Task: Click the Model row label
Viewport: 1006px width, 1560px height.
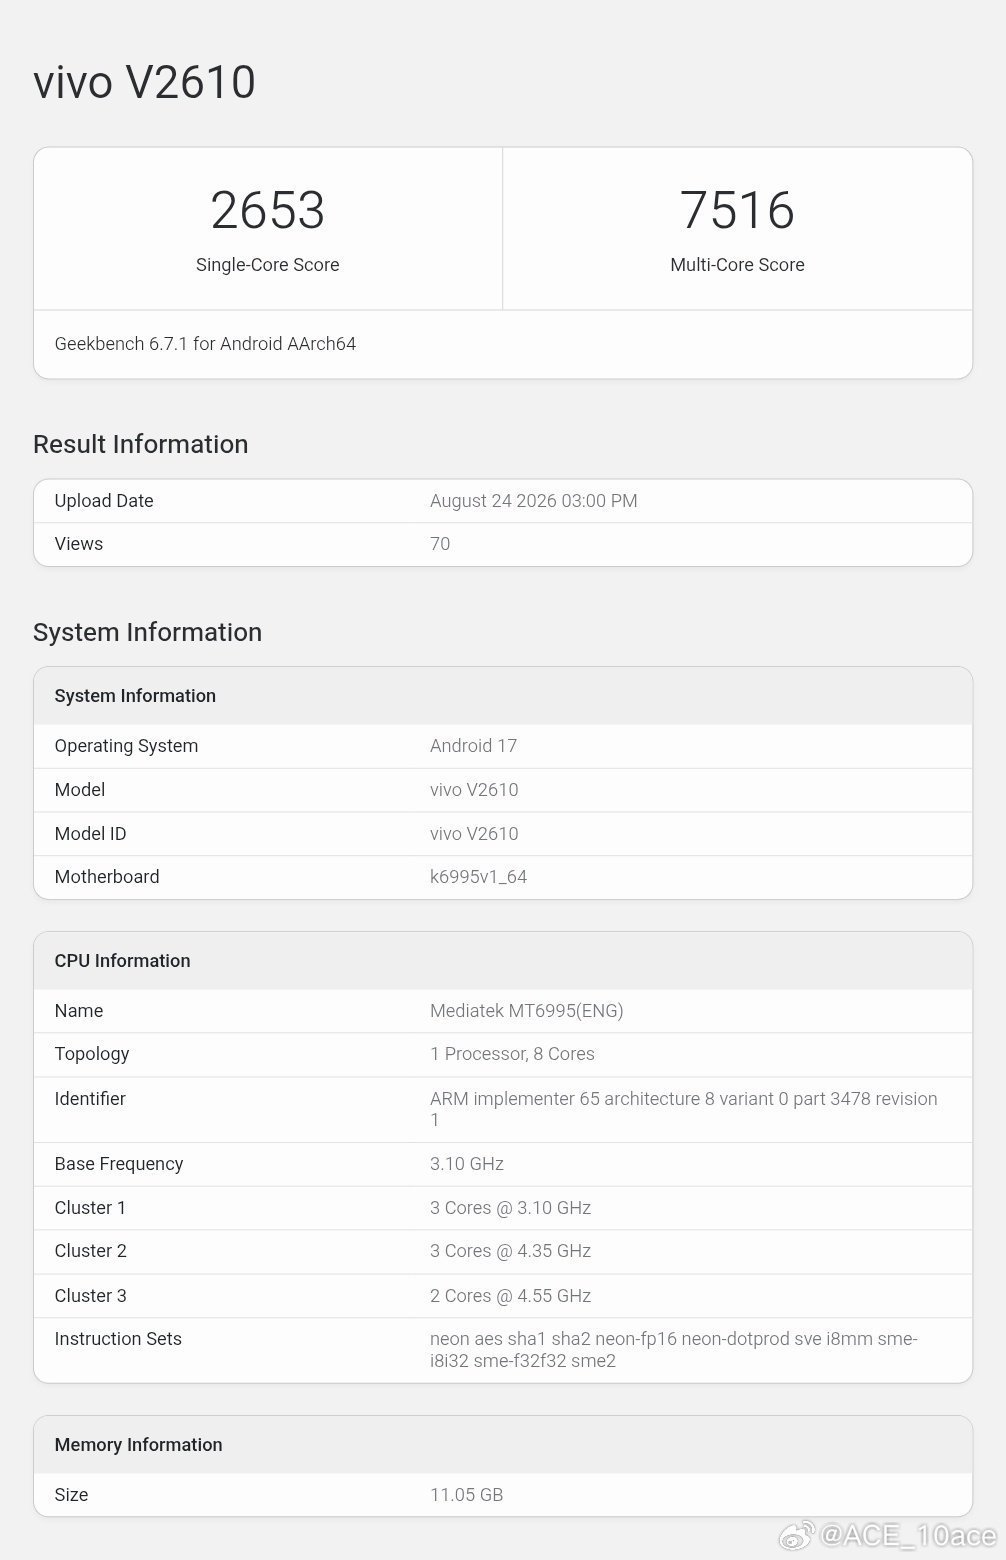Action: pyautogui.click(x=80, y=790)
